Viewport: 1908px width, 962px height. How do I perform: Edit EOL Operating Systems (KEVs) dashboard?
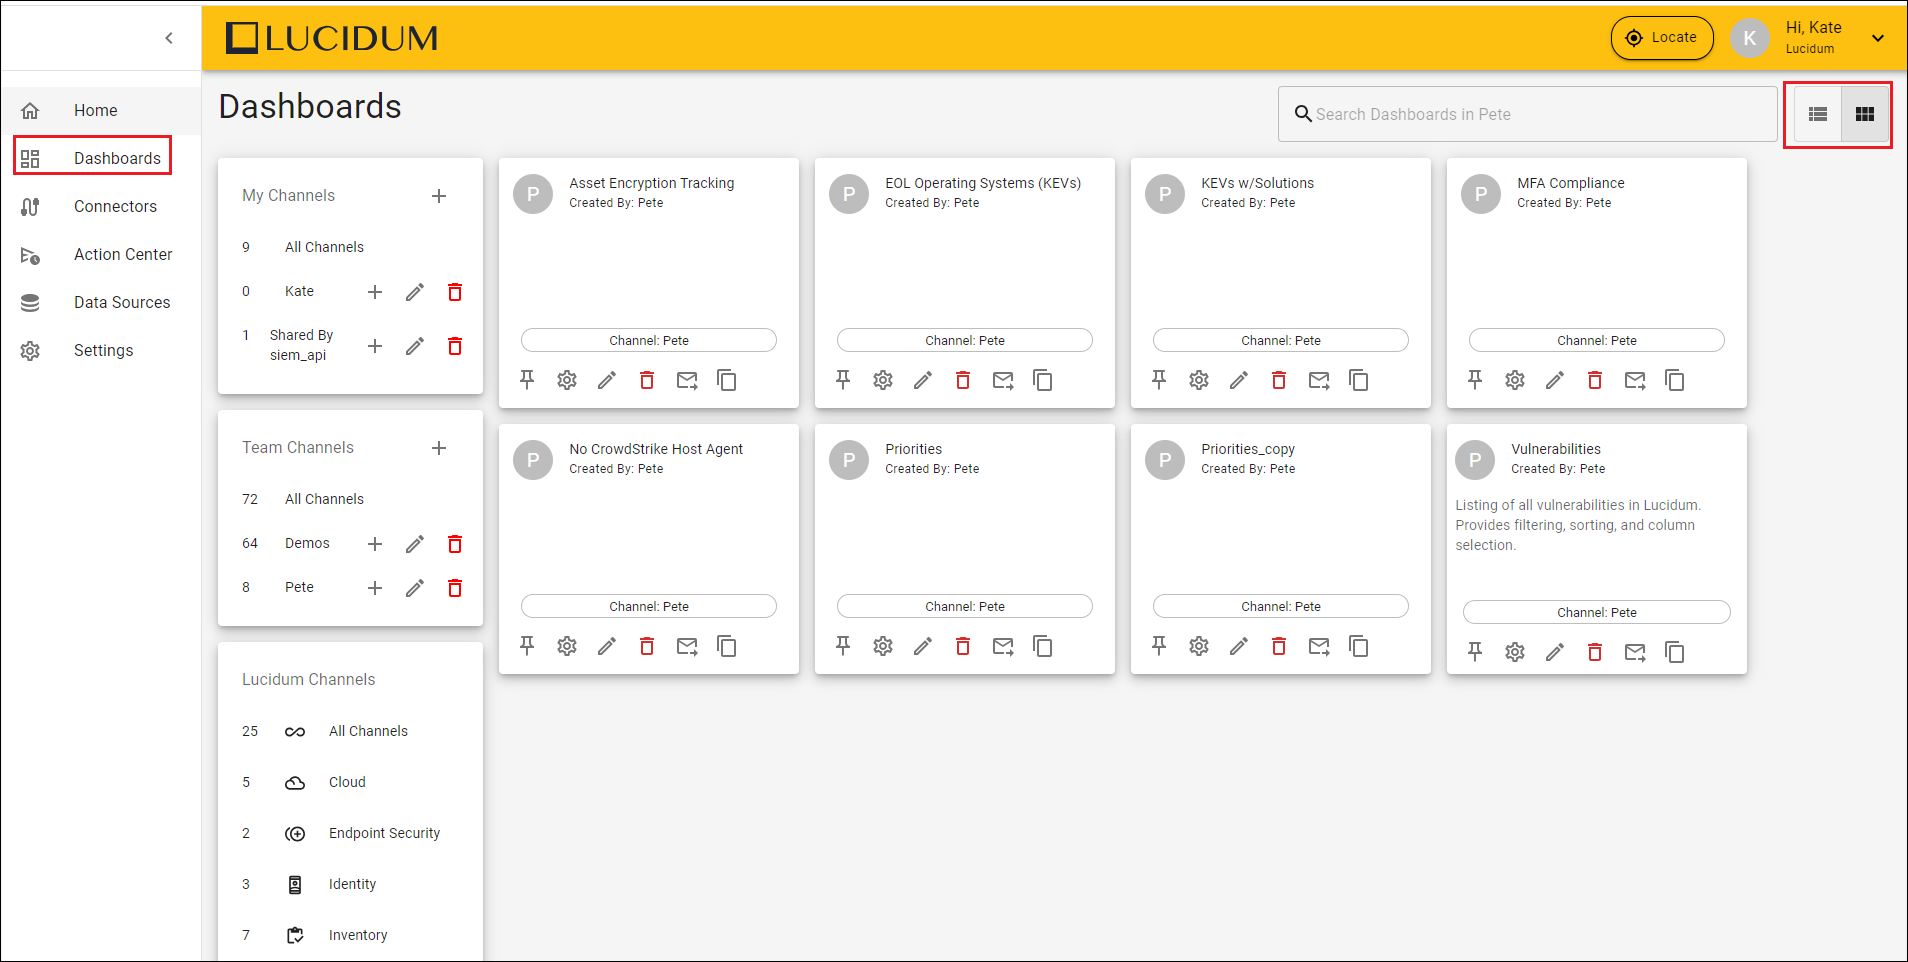[923, 380]
